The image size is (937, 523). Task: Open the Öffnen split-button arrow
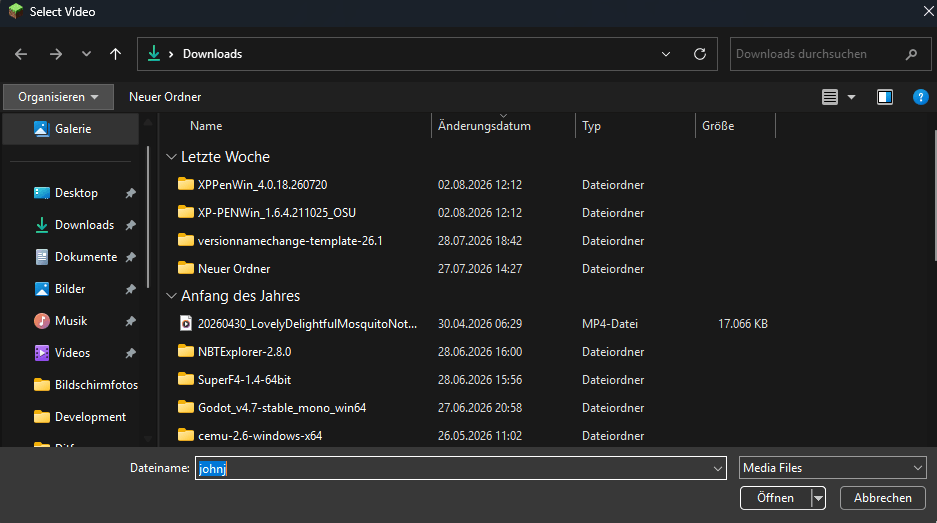point(818,498)
